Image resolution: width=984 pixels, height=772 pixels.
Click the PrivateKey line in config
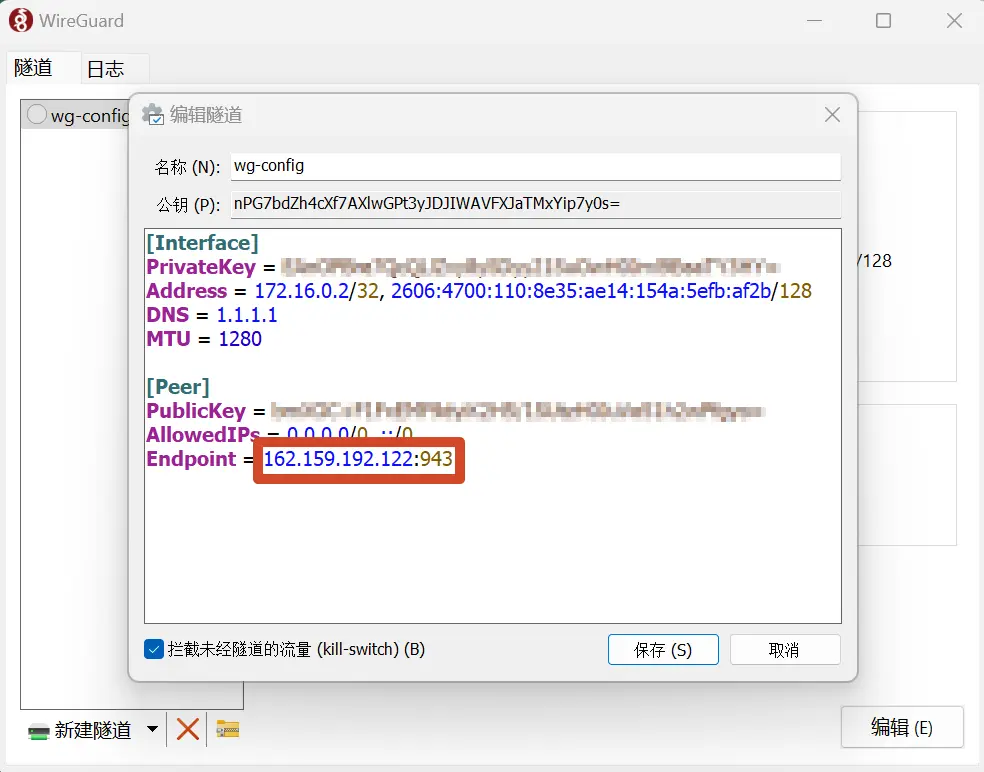[x=463, y=267]
